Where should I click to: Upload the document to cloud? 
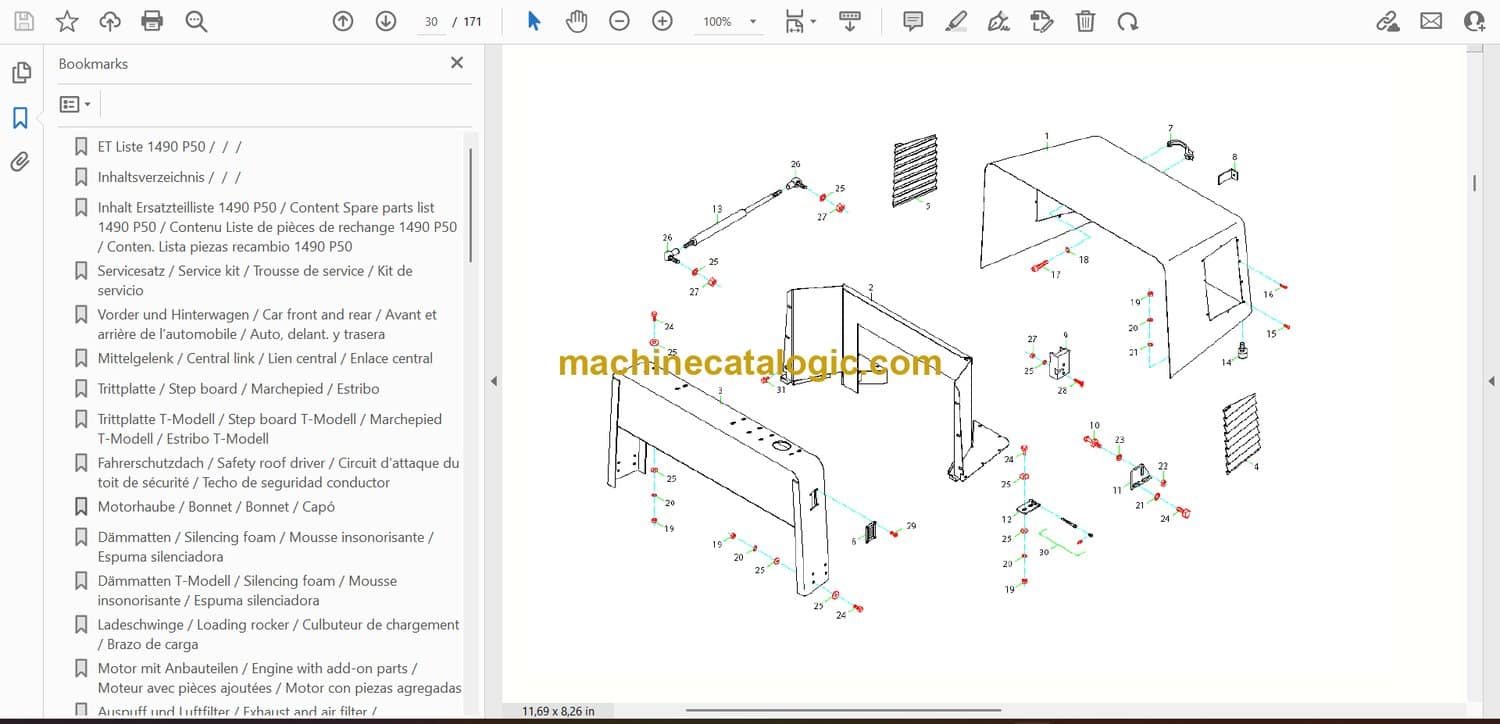(110, 21)
